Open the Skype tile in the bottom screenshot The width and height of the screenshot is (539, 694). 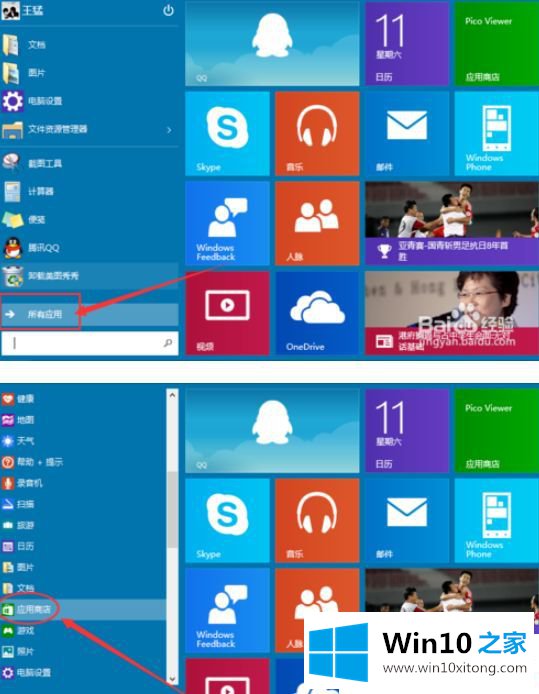click(227, 520)
